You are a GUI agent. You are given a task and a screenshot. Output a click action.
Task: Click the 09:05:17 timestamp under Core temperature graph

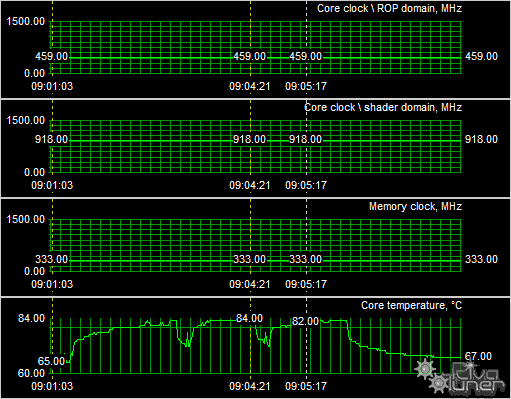click(306, 386)
